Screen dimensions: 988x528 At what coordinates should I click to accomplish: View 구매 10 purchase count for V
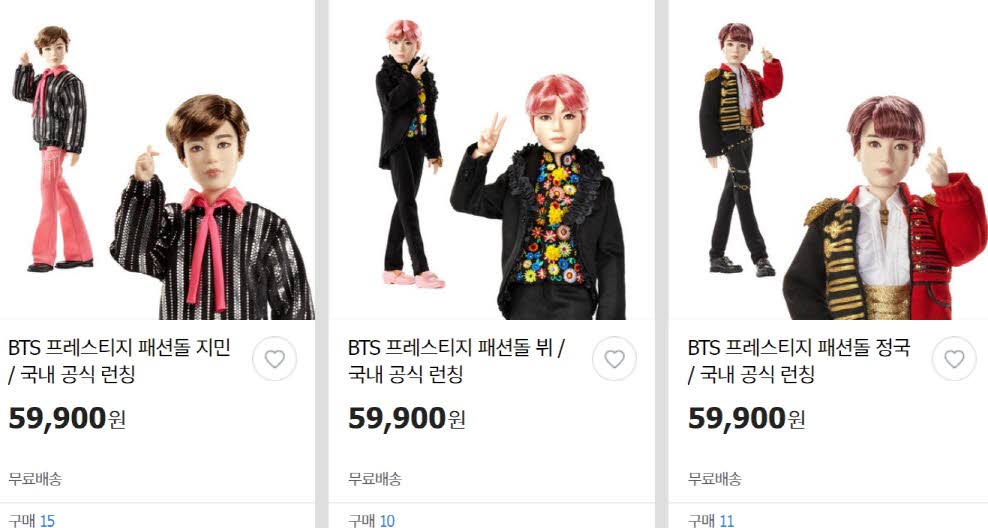[372, 520]
